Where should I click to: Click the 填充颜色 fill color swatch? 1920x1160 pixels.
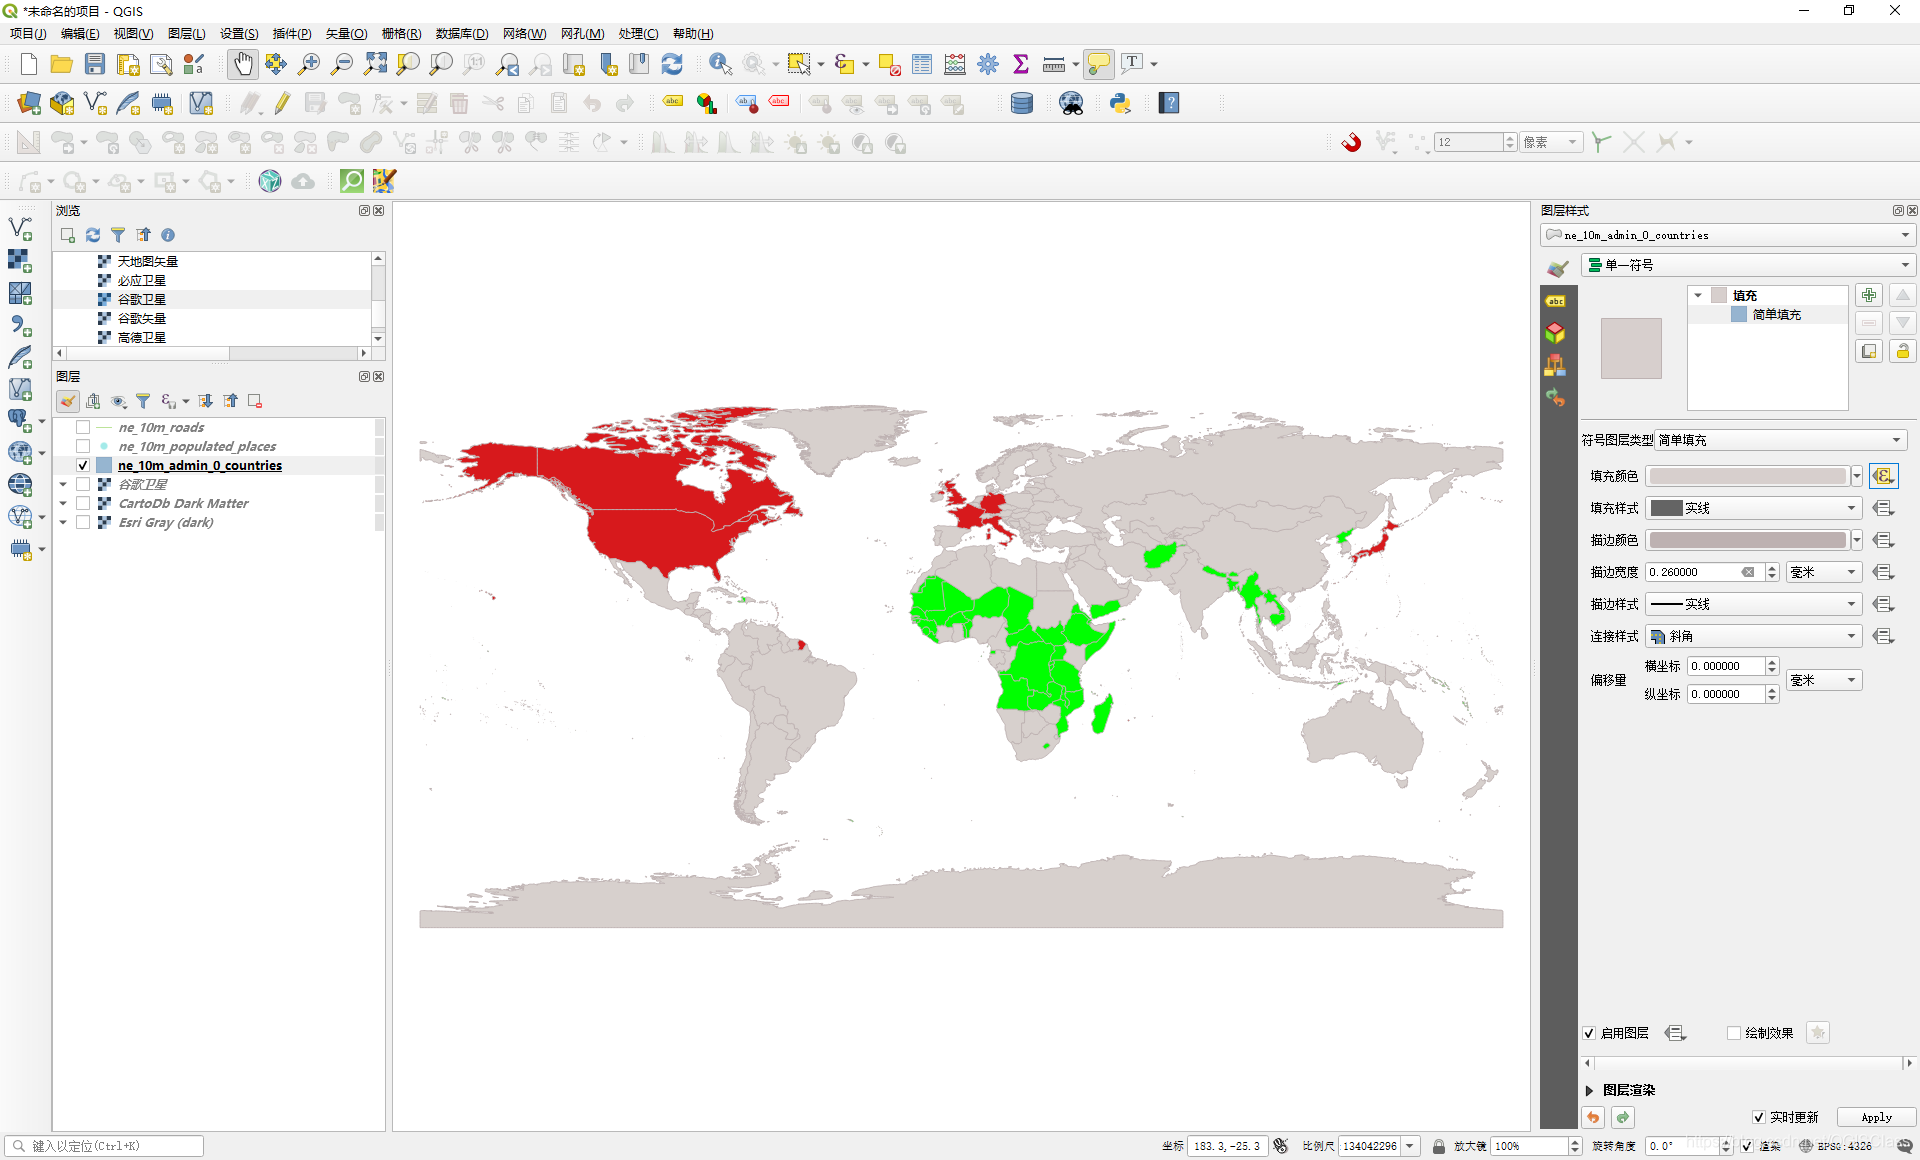pyautogui.click(x=1747, y=476)
